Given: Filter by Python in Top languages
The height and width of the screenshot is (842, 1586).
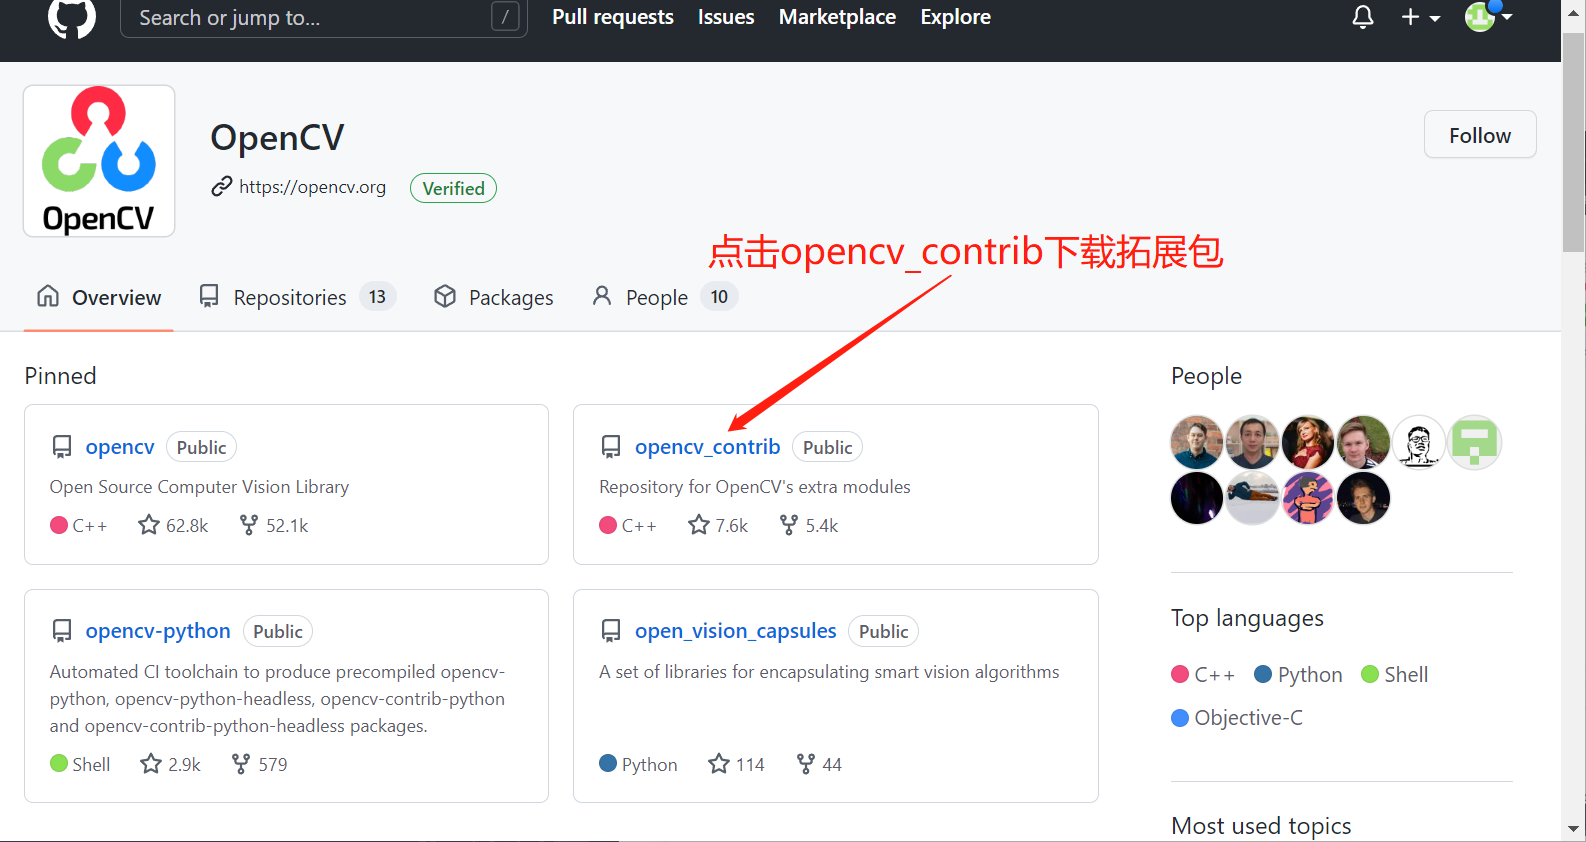Looking at the screenshot, I should (x=1298, y=675).
